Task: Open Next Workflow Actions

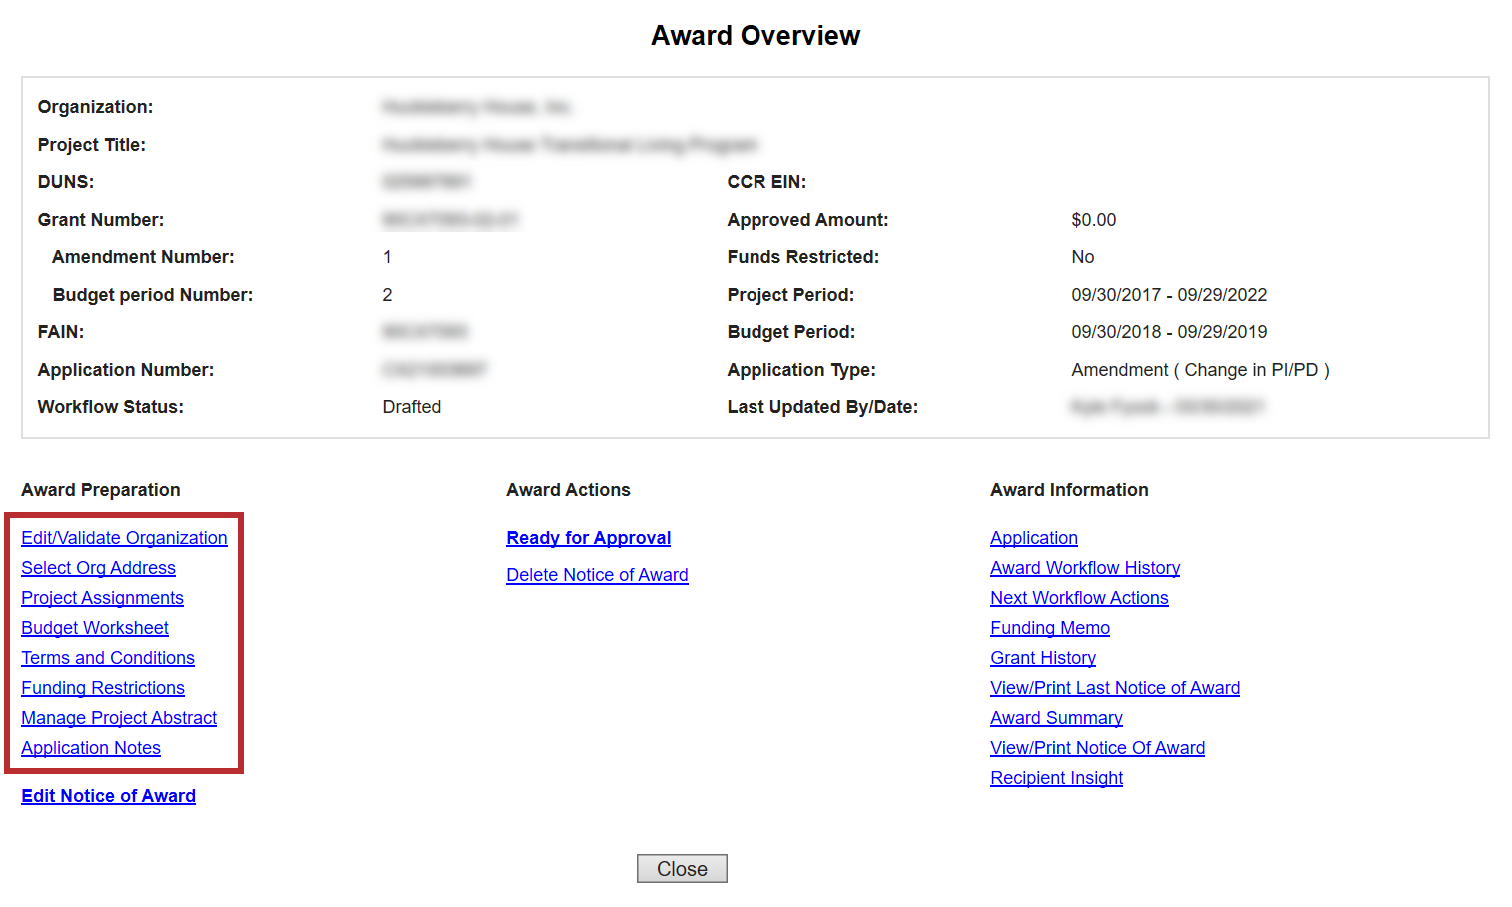Action: point(1078,598)
